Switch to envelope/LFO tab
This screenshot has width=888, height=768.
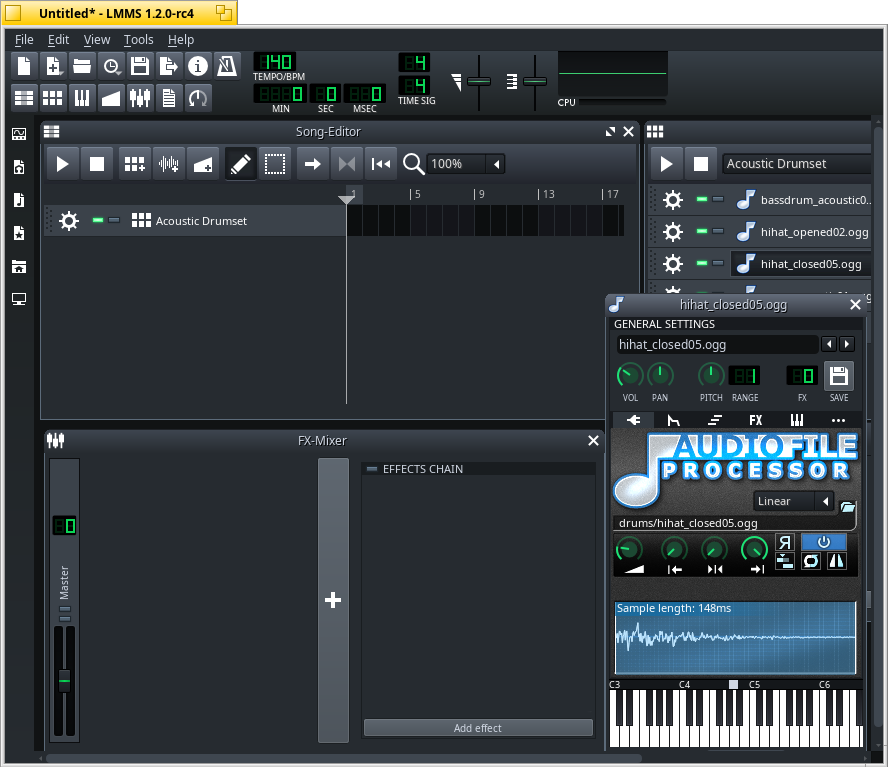[674, 420]
